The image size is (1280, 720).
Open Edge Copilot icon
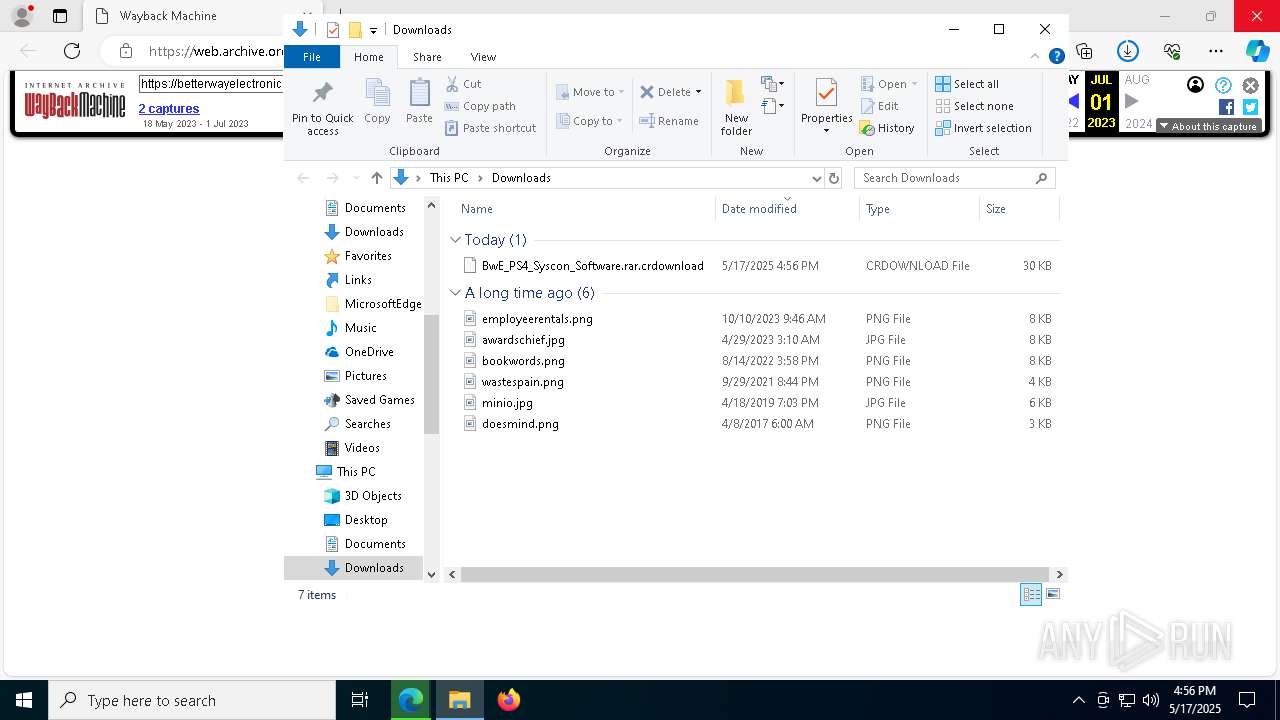pyautogui.click(x=1257, y=51)
